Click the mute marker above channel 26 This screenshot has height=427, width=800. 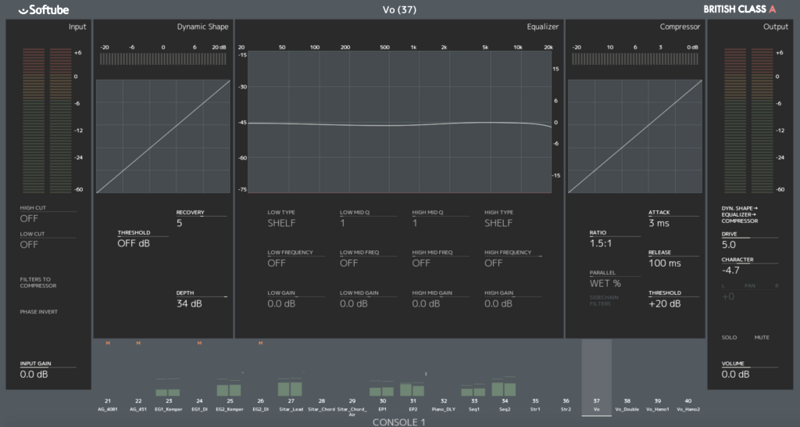click(x=261, y=343)
